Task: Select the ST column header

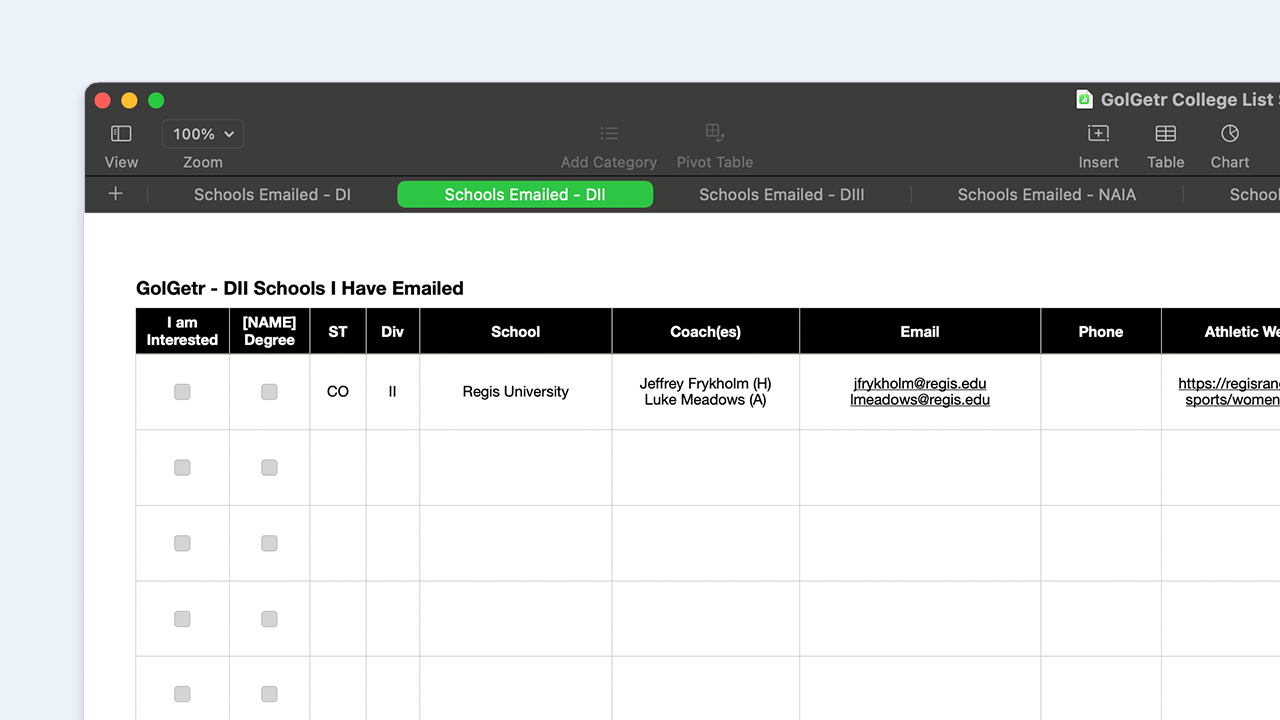Action: [338, 331]
